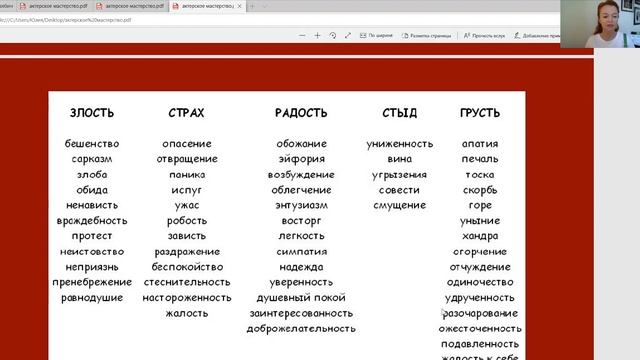The width and height of the screenshot is (640, 360).
Task: Click the word 'восторг'
Action: [x=301, y=221]
